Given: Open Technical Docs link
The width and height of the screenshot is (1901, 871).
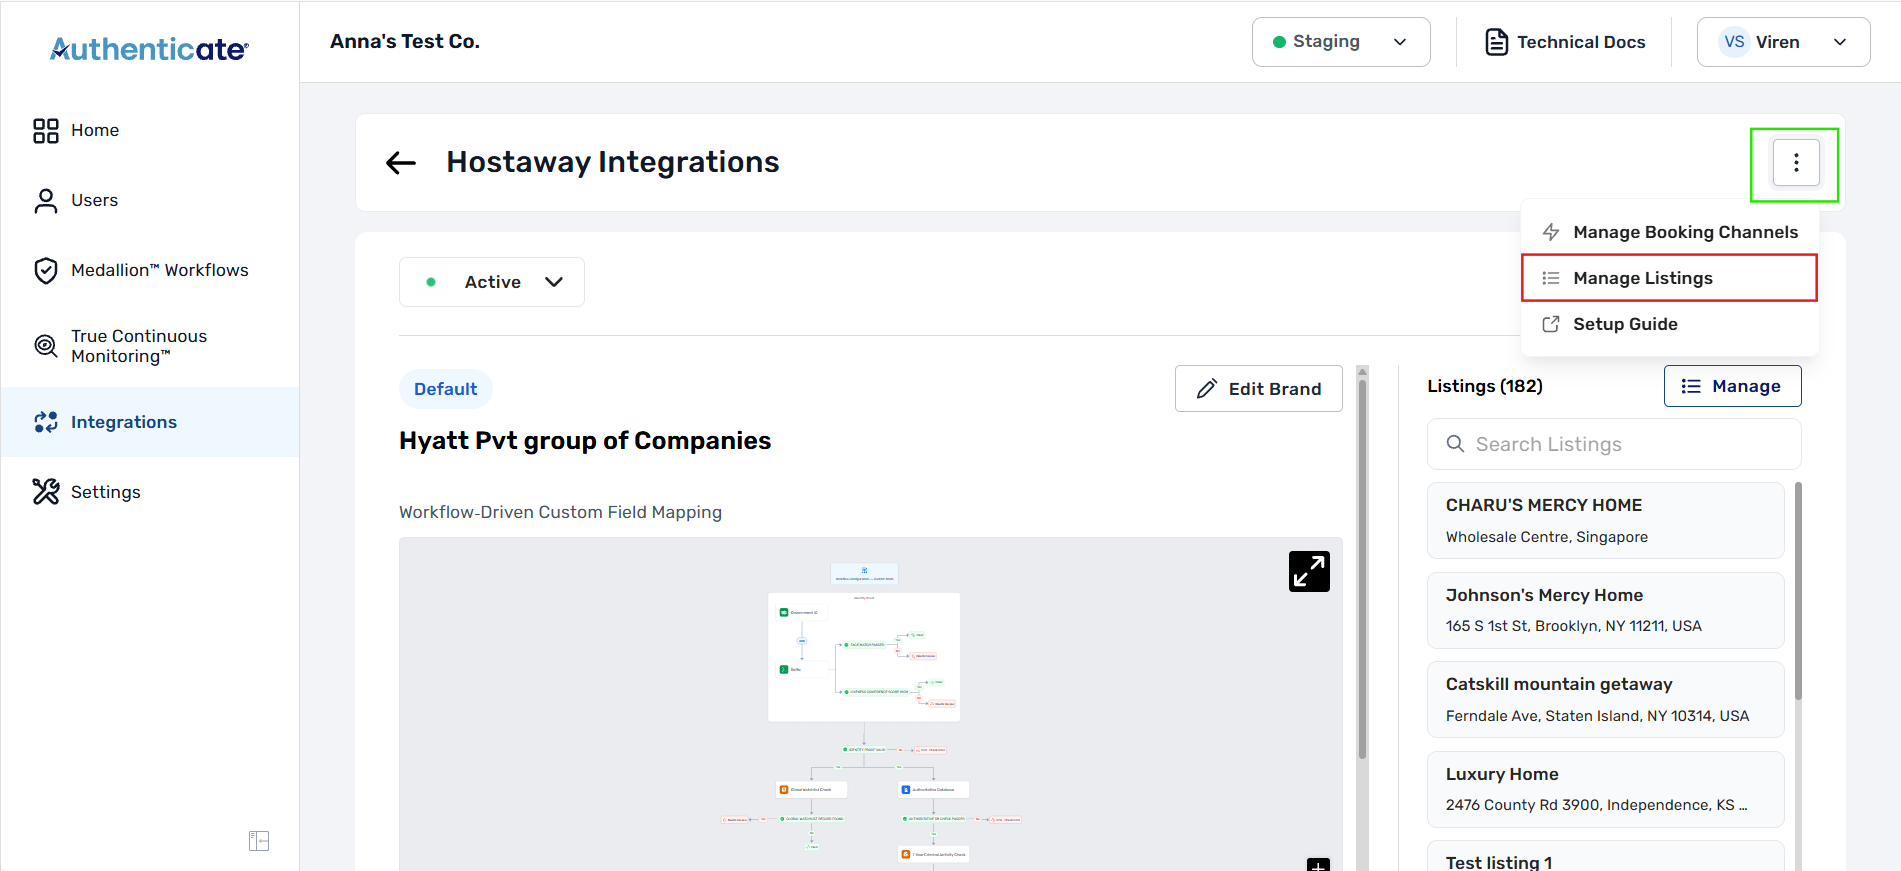Looking at the screenshot, I should pos(1565,42).
